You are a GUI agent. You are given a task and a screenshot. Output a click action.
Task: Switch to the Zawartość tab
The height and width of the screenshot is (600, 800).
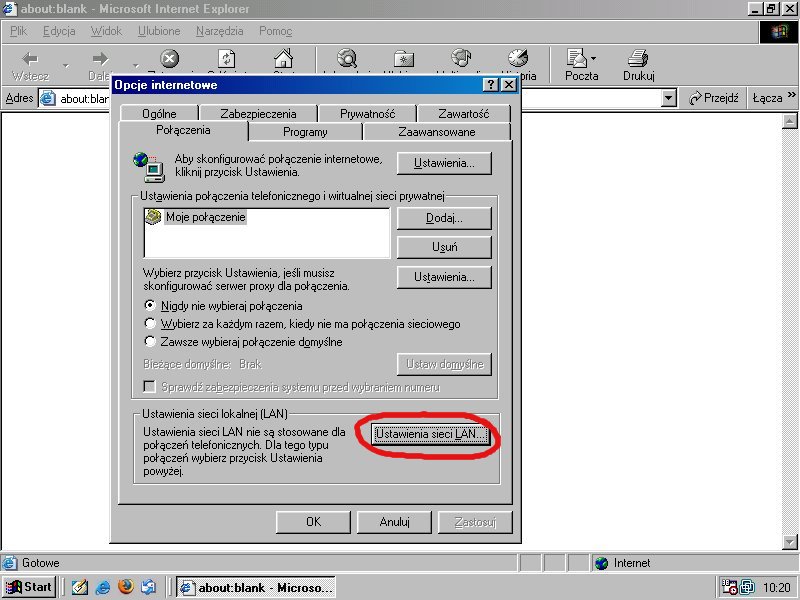point(463,113)
